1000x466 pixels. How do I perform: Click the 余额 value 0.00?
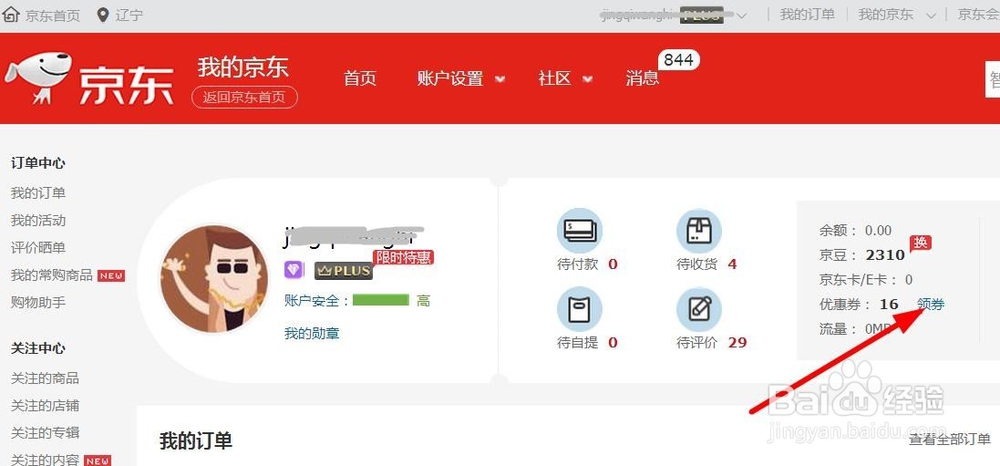click(878, 231)
